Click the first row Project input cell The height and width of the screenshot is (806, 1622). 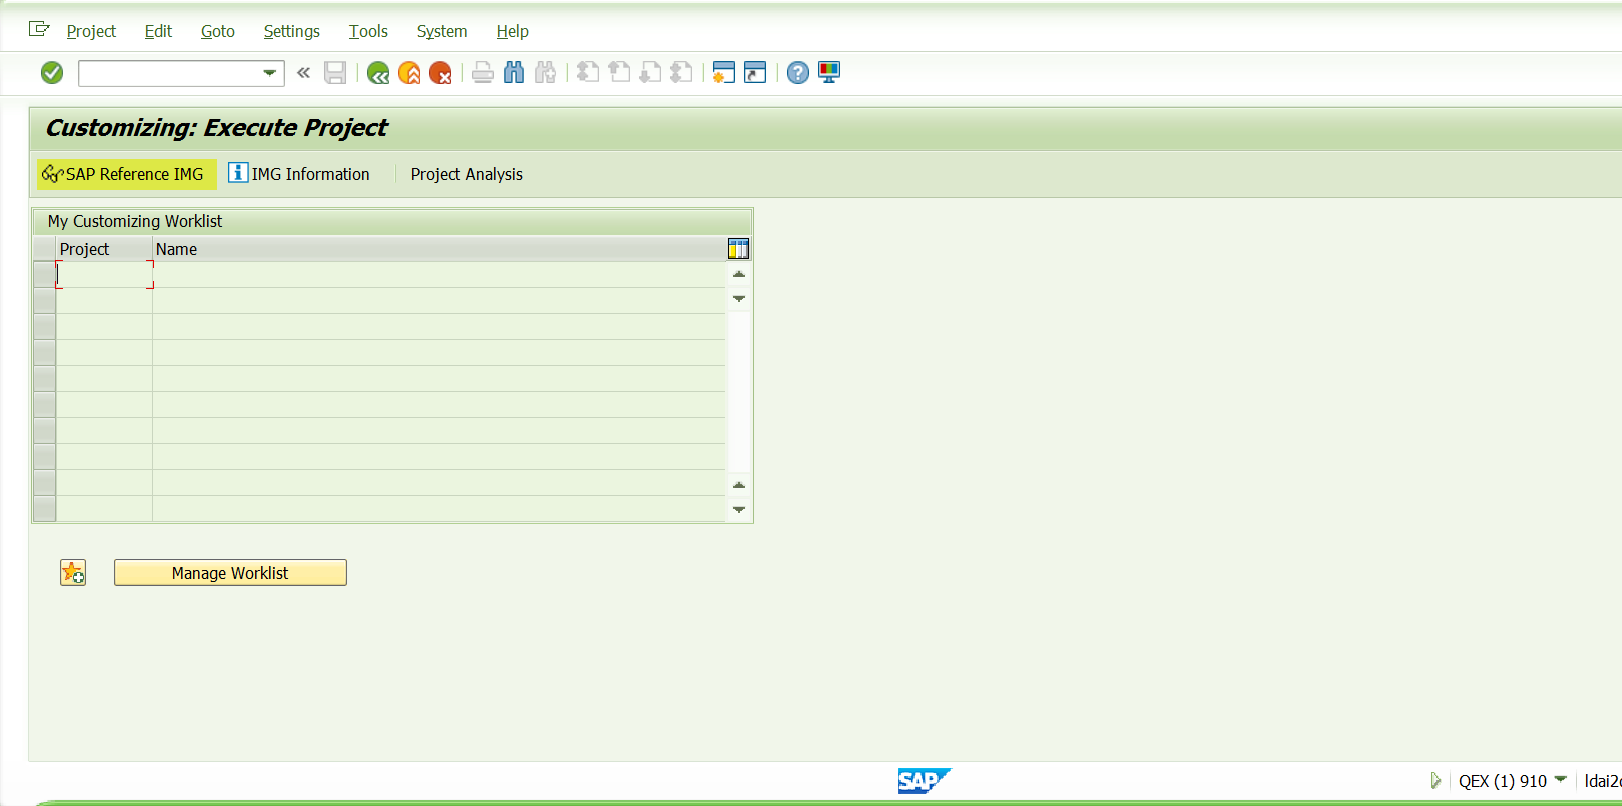[104, 275]
